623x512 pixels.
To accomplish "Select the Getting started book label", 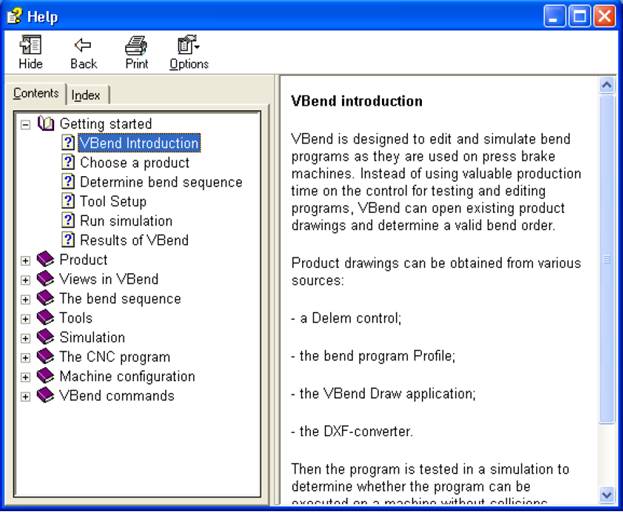I will click(x=106, y=124).
